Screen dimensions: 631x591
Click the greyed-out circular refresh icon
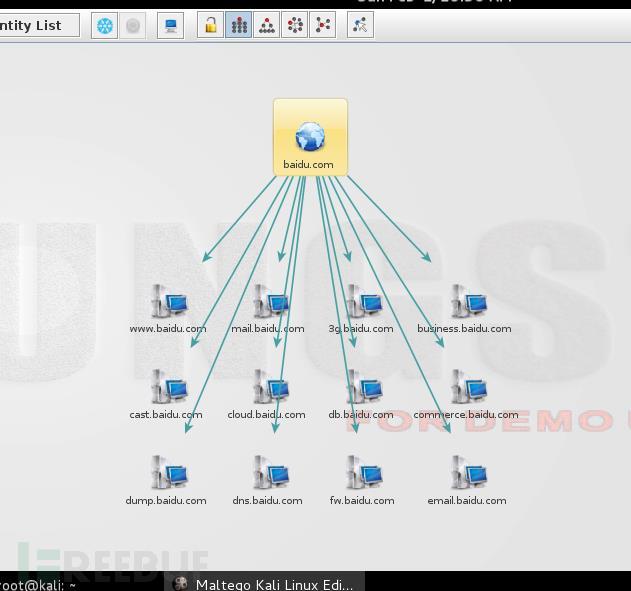tap(133, 26)
